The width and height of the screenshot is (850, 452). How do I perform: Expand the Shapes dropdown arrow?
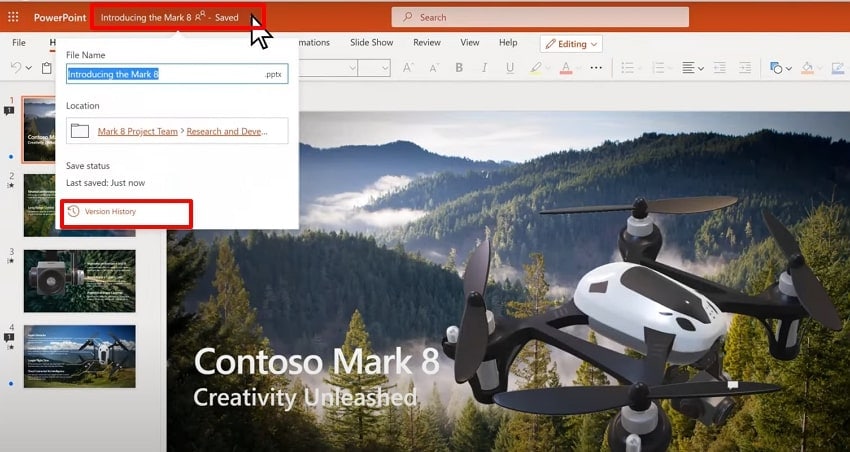pos(789,68)
